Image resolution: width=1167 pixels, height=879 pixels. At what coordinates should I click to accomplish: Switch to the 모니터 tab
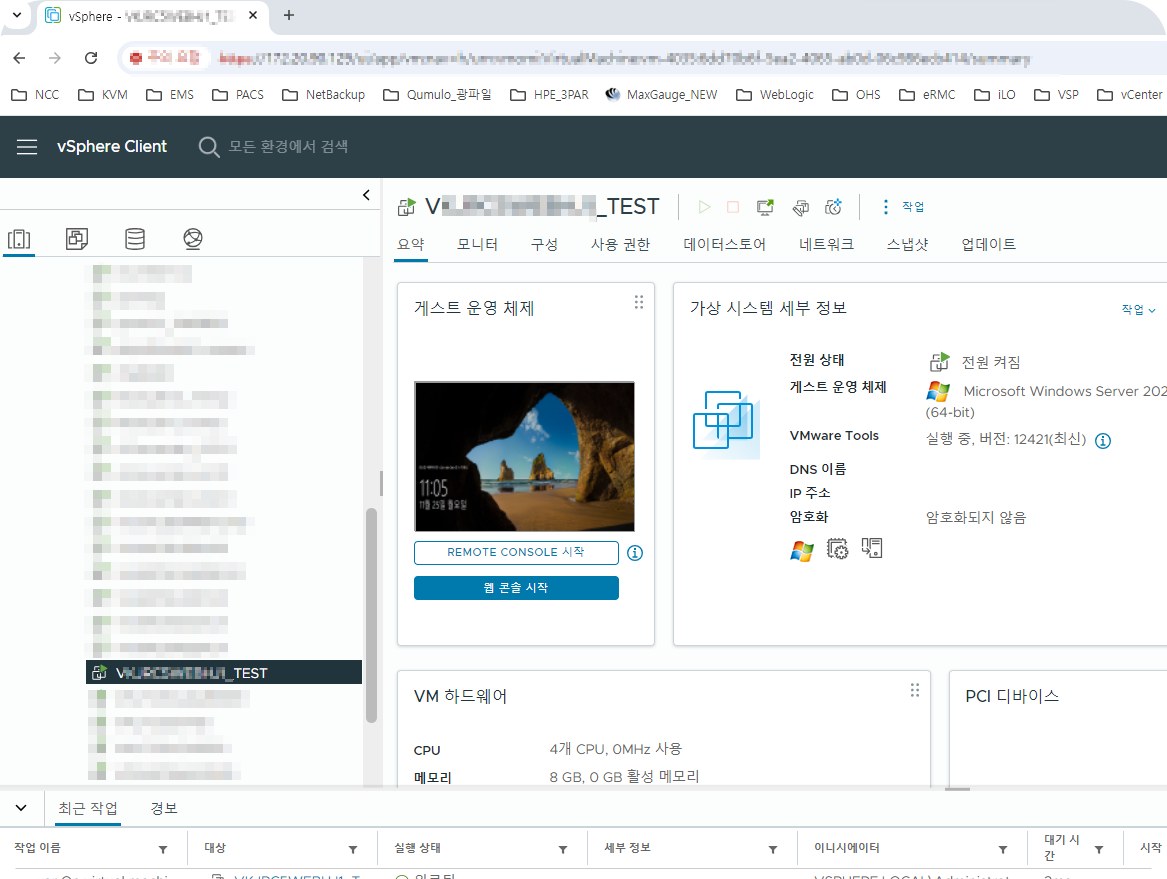[477, 244]
